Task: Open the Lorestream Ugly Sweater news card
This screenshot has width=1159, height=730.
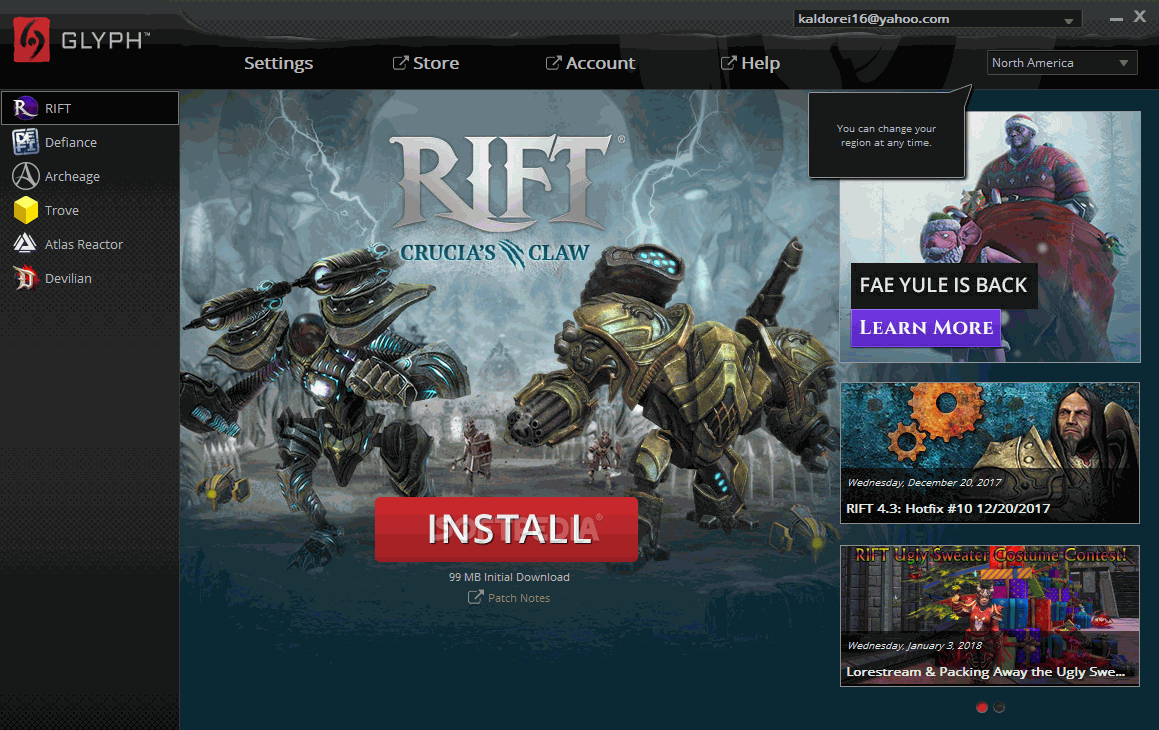Action: (x=990, y=615)
